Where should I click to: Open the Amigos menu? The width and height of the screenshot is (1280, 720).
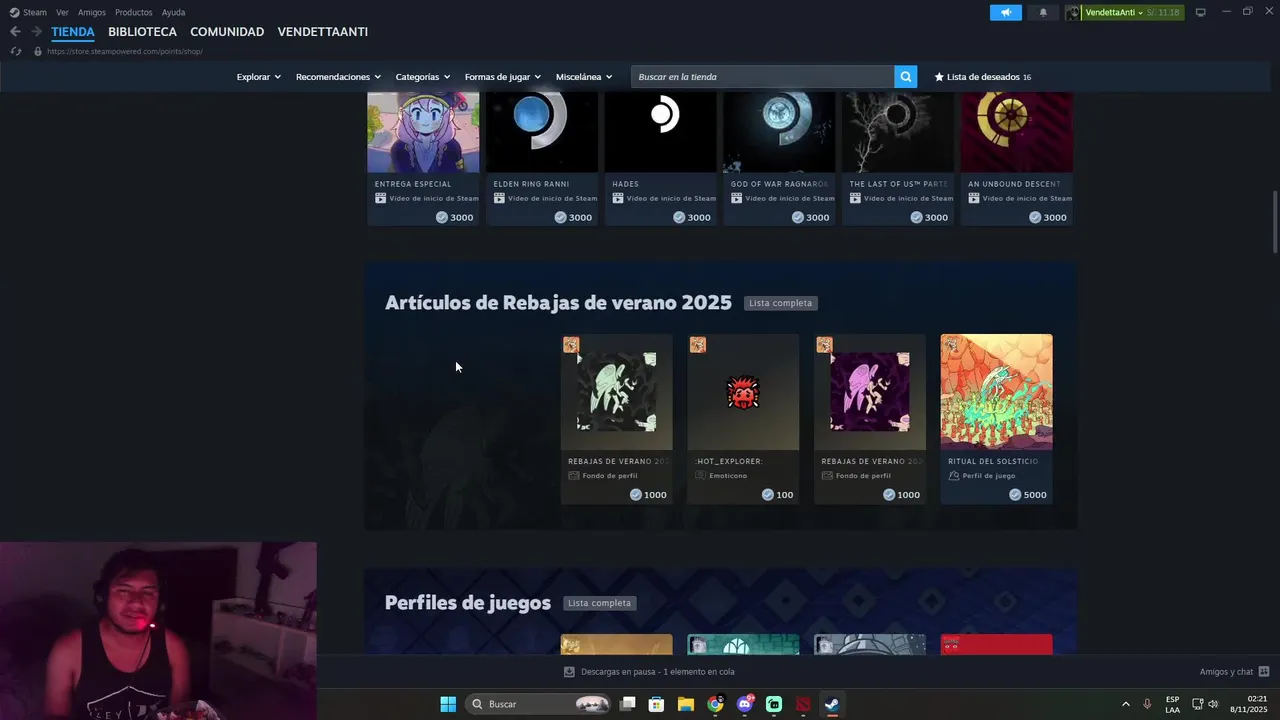[92, 12]
